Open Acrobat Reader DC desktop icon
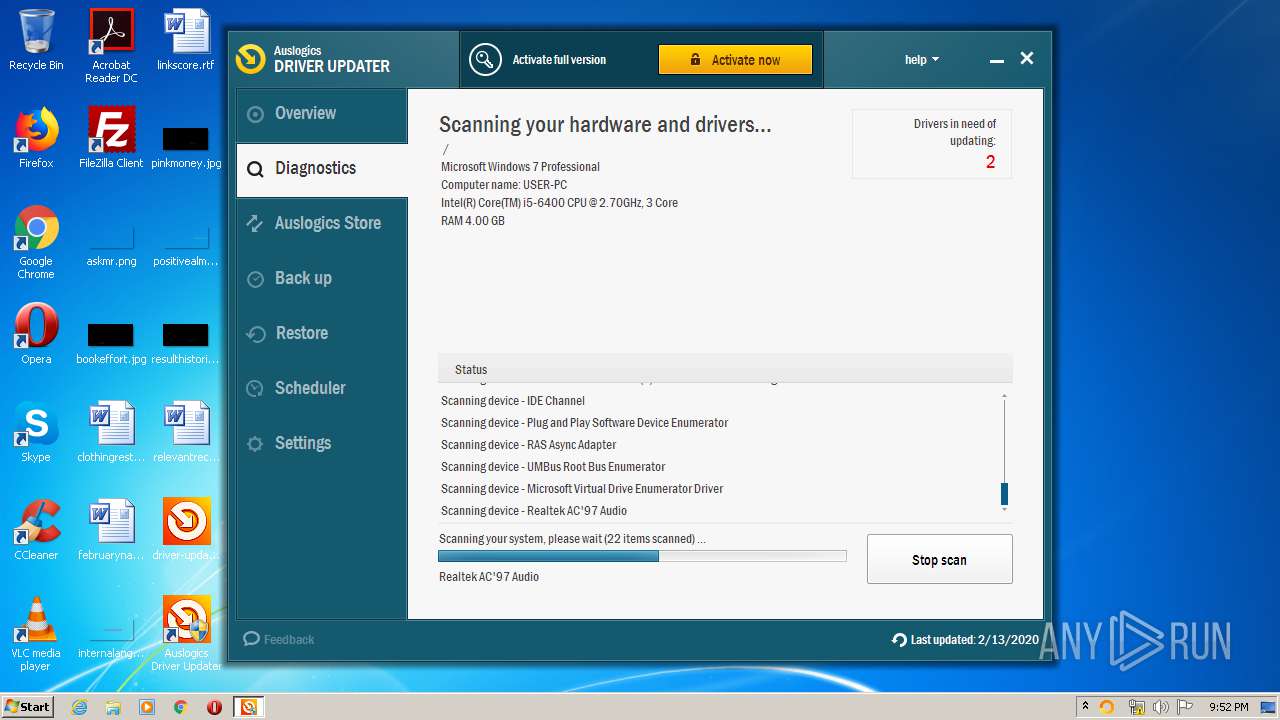1280x720 pixels. tap(111, 46)
